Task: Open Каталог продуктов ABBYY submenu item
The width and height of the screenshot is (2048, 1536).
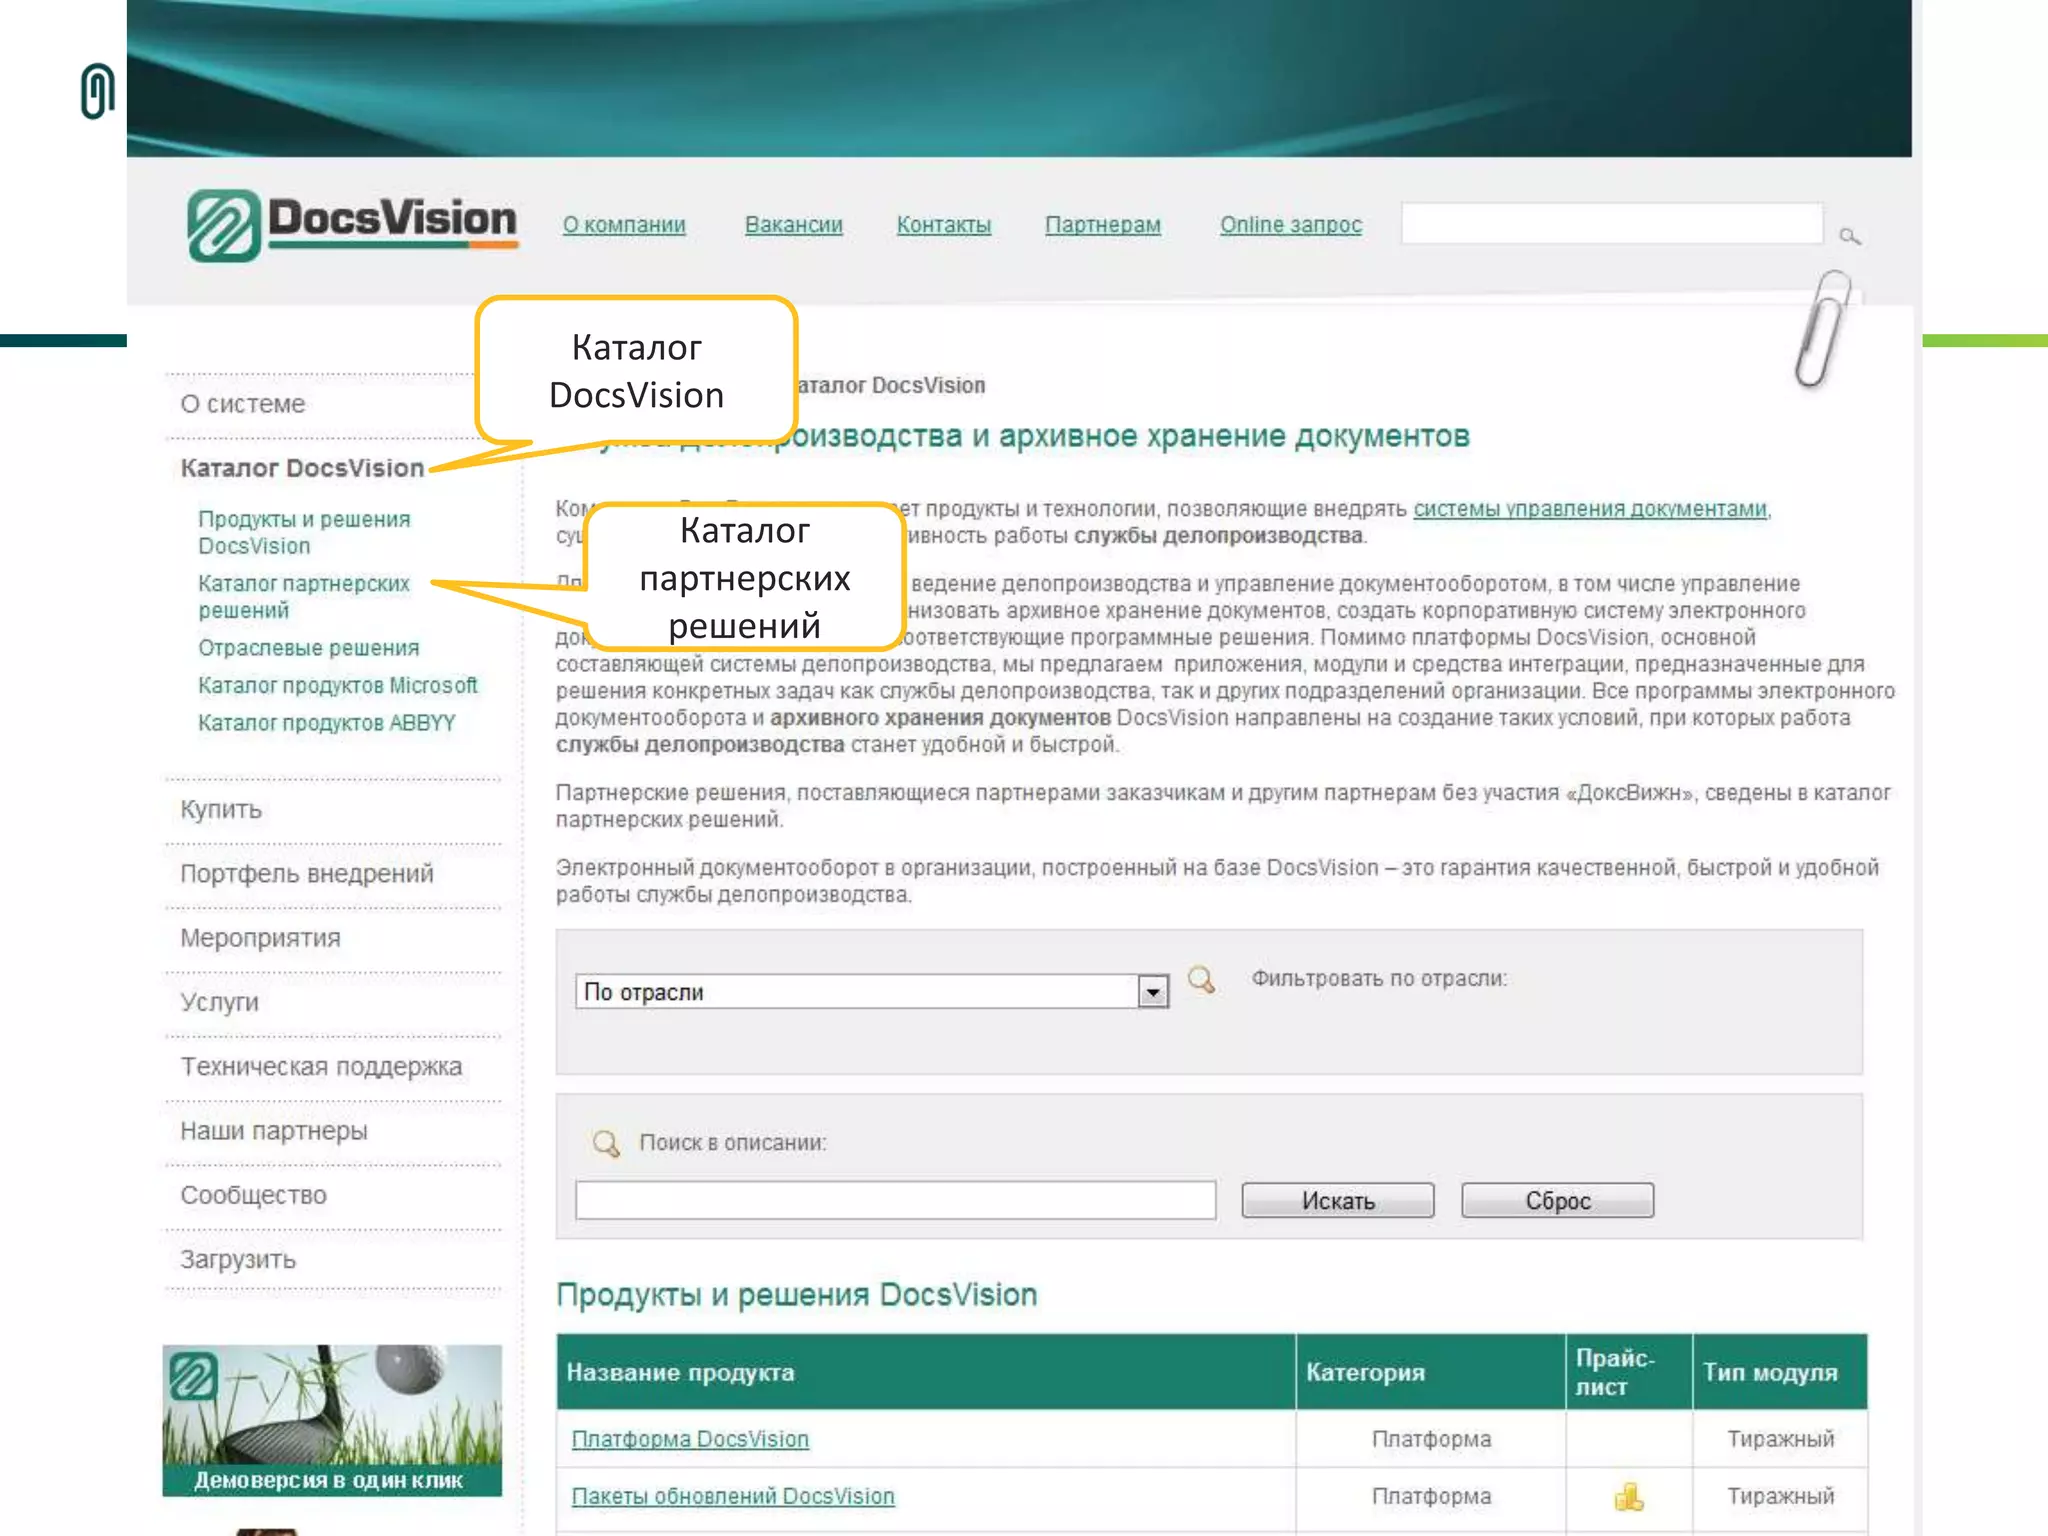Action: [327, 723]
